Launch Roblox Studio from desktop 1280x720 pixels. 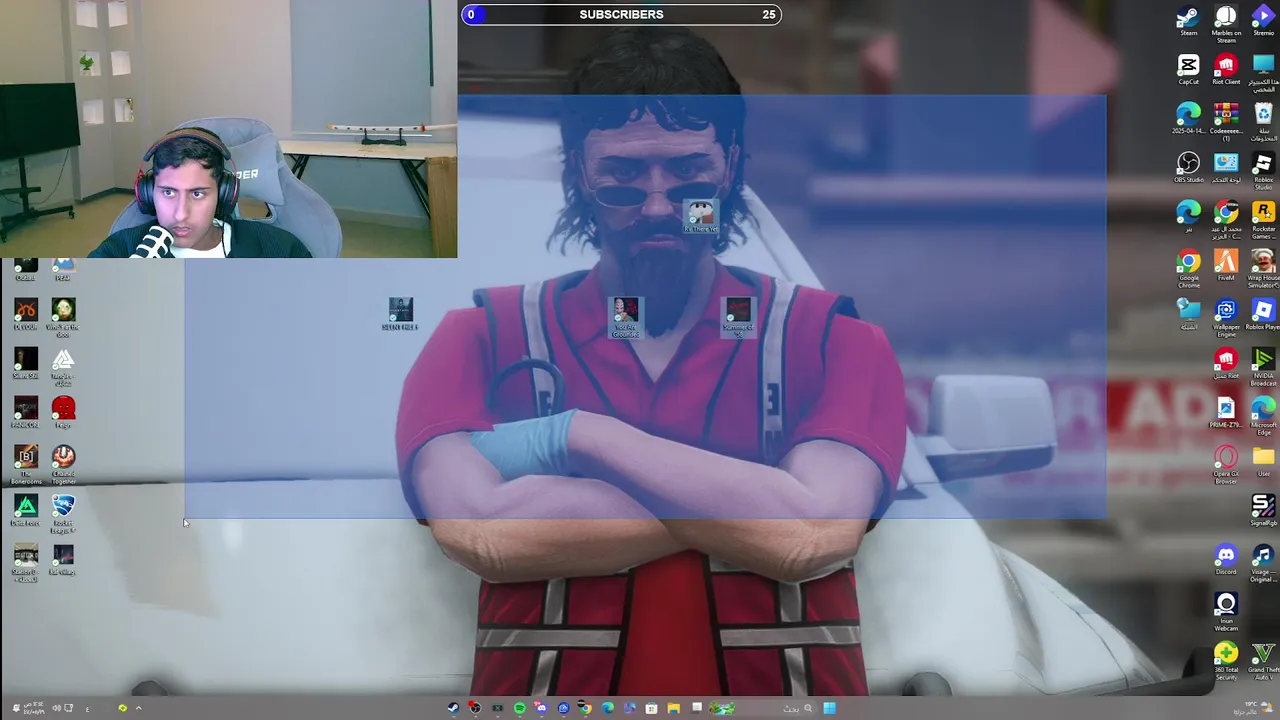1263,171
